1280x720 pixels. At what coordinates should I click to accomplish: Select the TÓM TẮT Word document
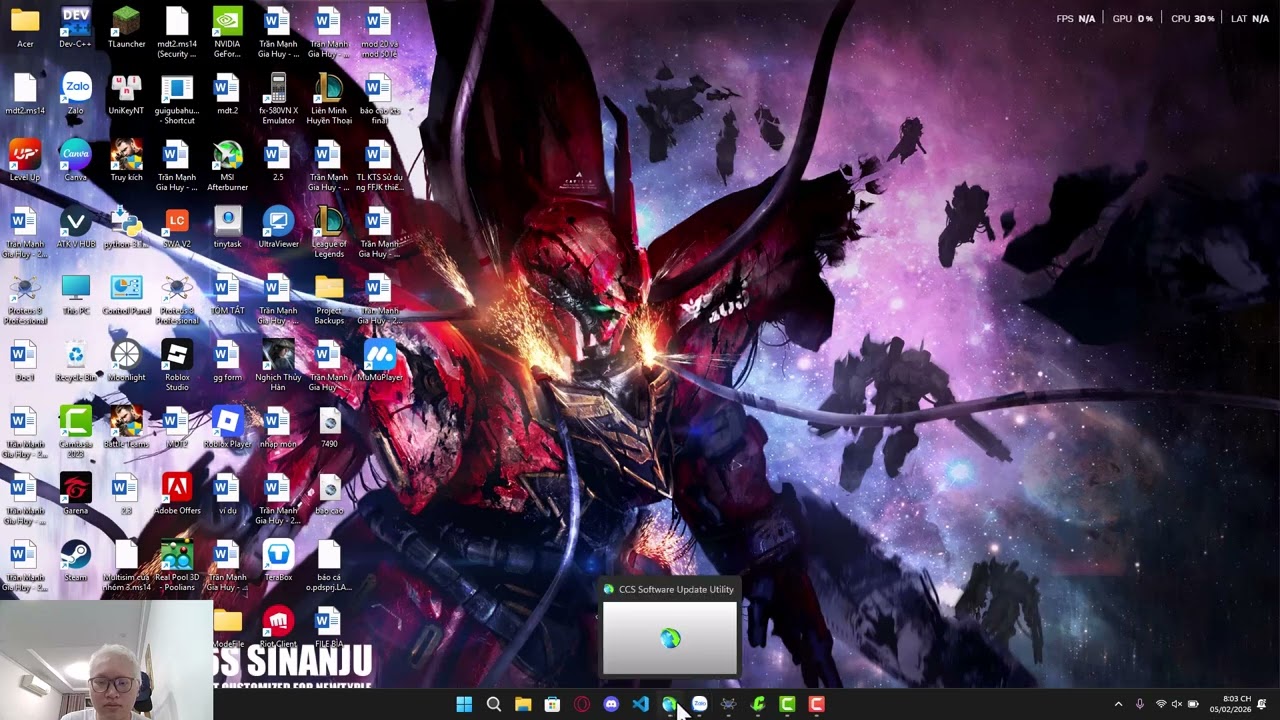(227, 294)
